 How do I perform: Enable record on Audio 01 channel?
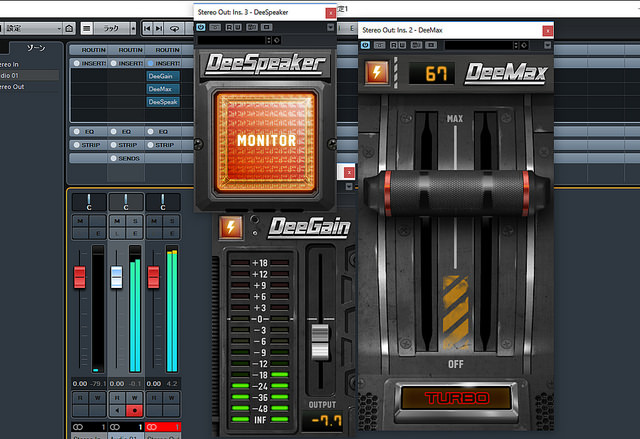tap(135, 410)
